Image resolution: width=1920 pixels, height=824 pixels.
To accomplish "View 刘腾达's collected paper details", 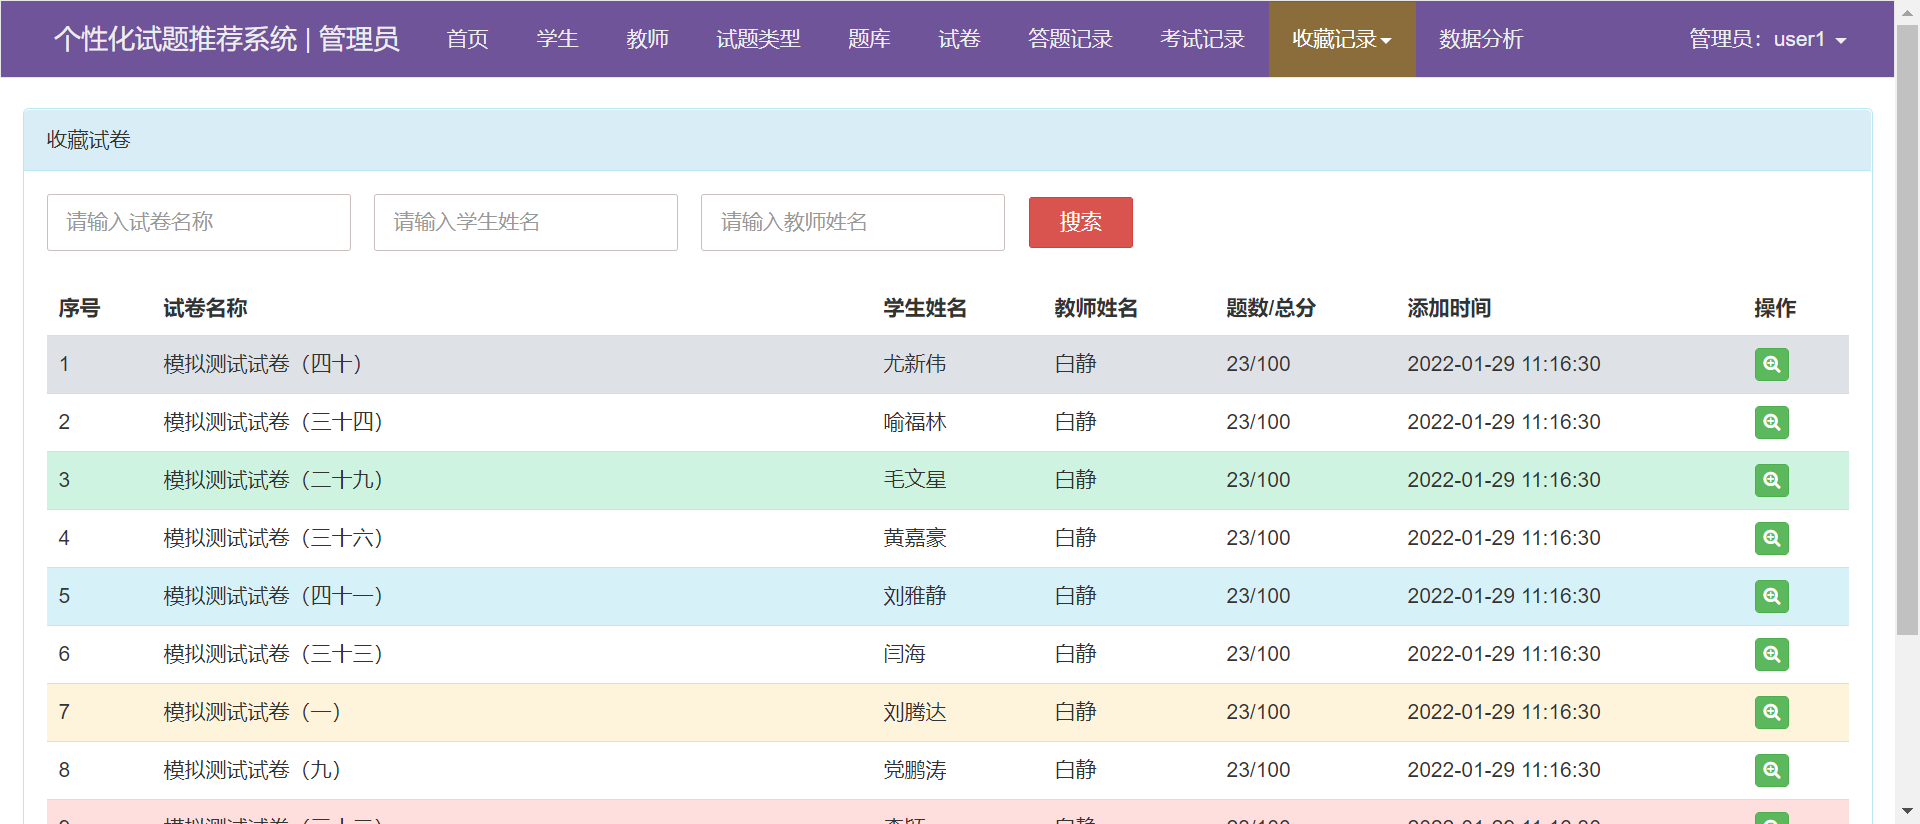I will 1771,712.
